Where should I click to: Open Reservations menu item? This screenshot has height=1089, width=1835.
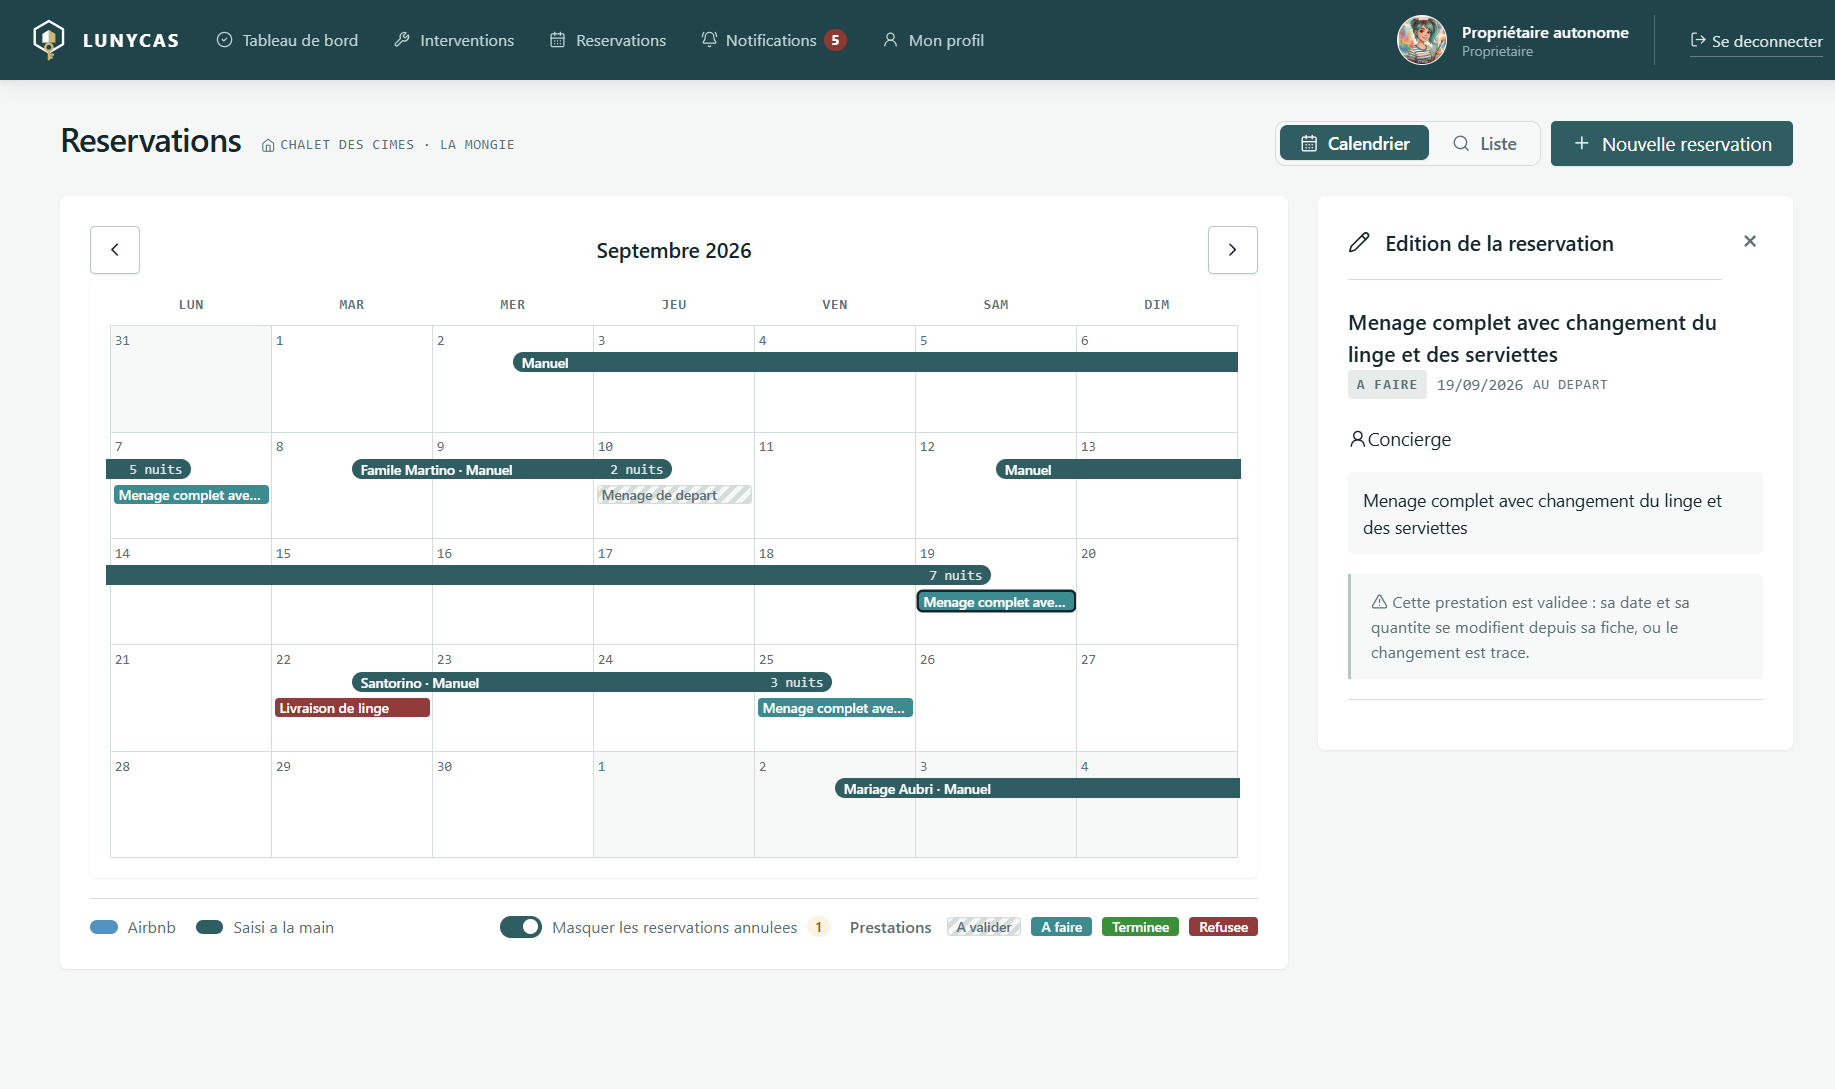point(608,40)
